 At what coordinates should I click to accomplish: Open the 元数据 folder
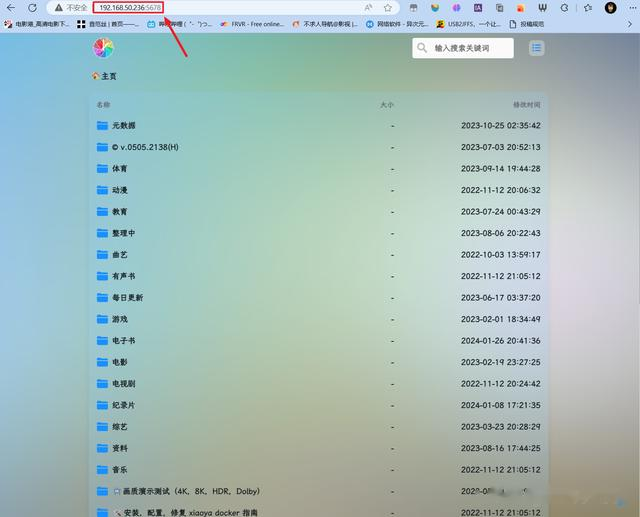click(x=318, y=125)
